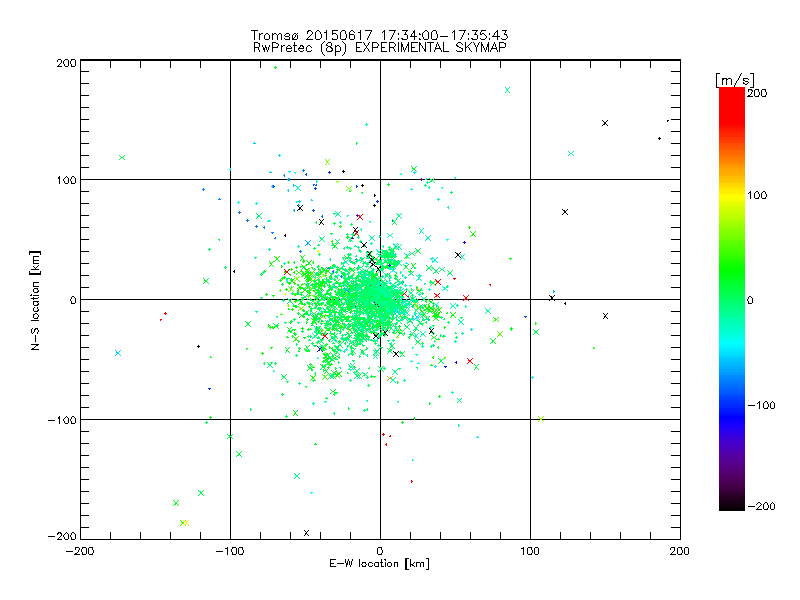Click the y-axis tick label '-200'
The image size is (800, 600).
62,536
